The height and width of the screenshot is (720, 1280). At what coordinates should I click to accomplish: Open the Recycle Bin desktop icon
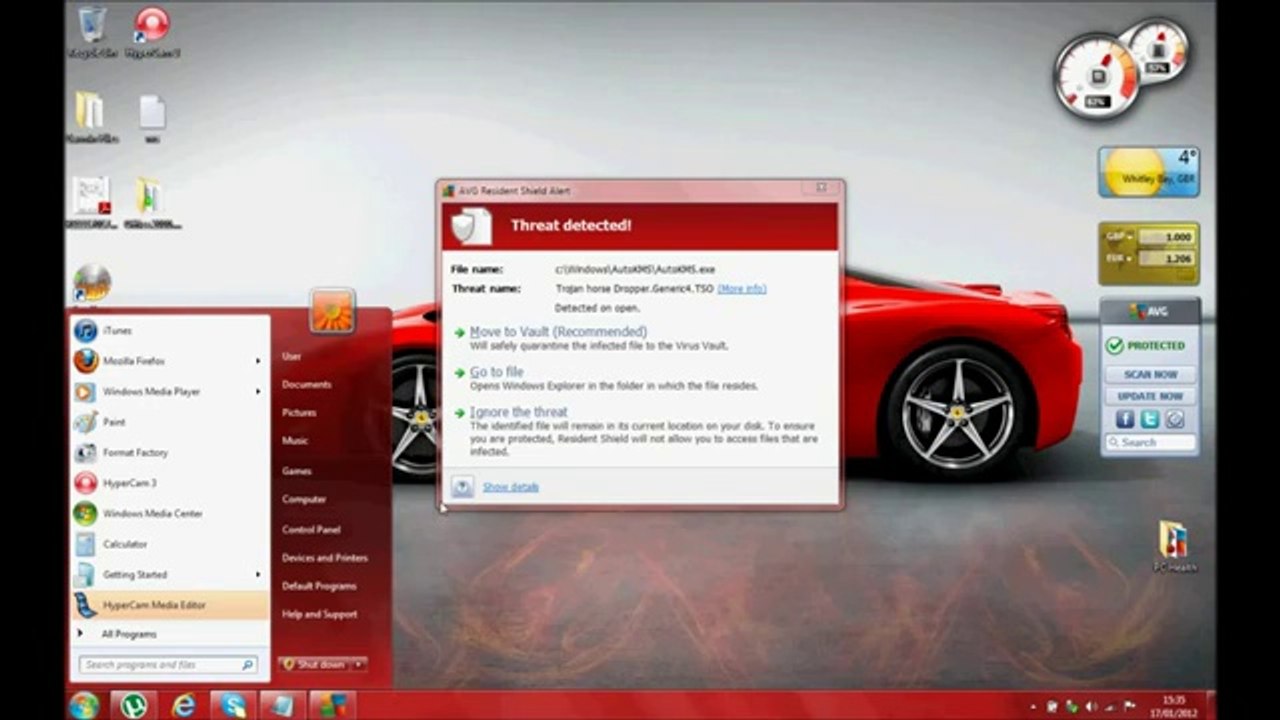(x=92, y=31)
